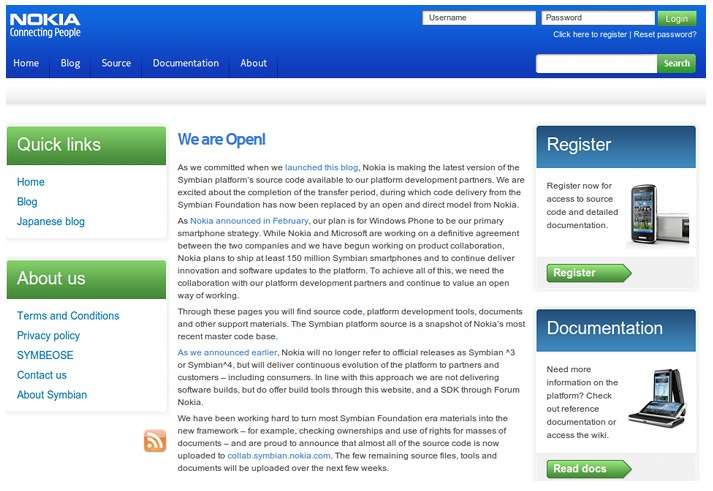Click the green Search button
The image size is (713, 491).
677,64
